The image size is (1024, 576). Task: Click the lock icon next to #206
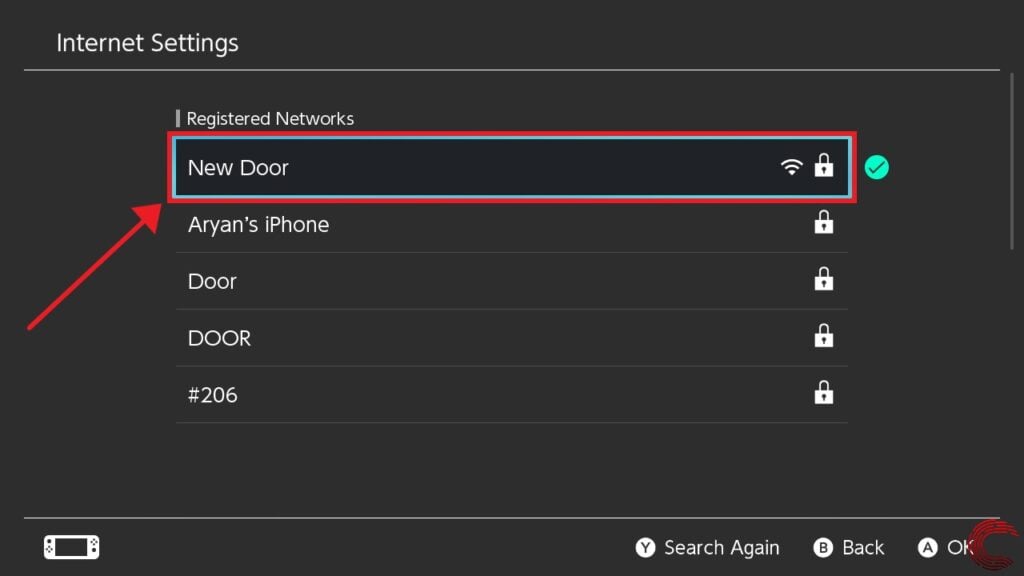pyautogui.click(x=824, y=392)
